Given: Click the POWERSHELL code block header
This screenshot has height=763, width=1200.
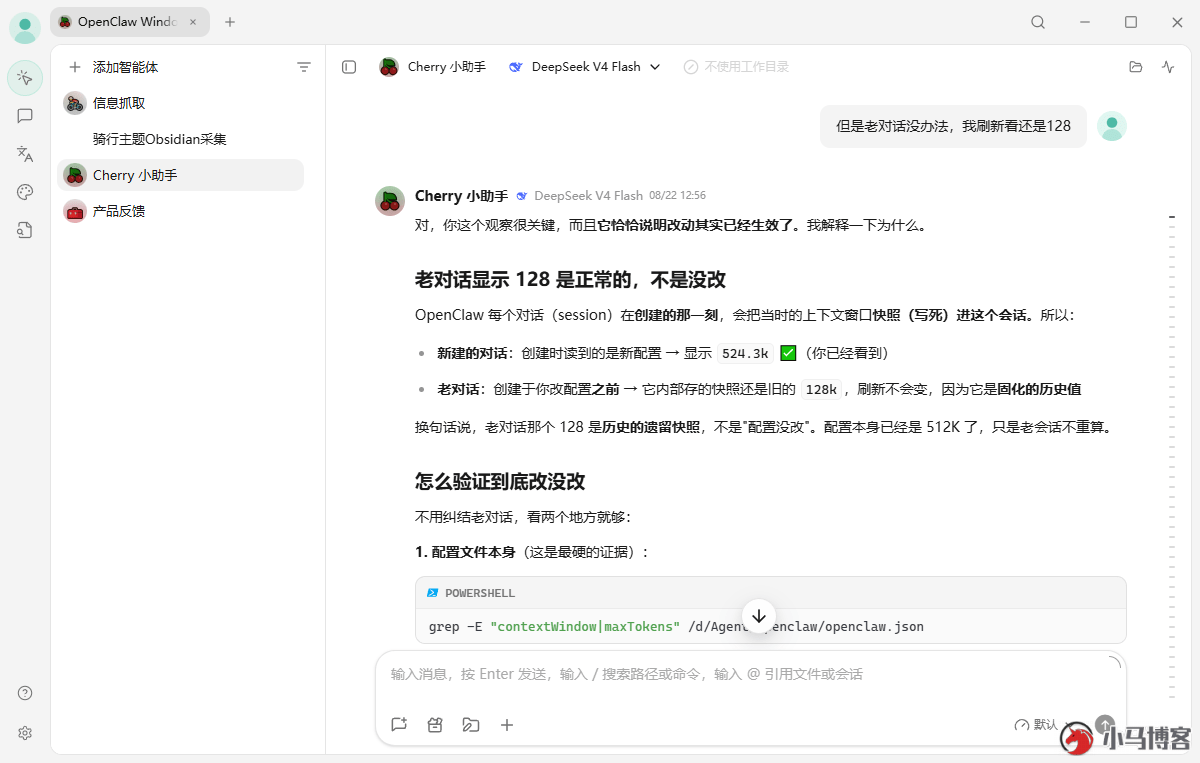Looking at the screenshot, I should point(770,593).
